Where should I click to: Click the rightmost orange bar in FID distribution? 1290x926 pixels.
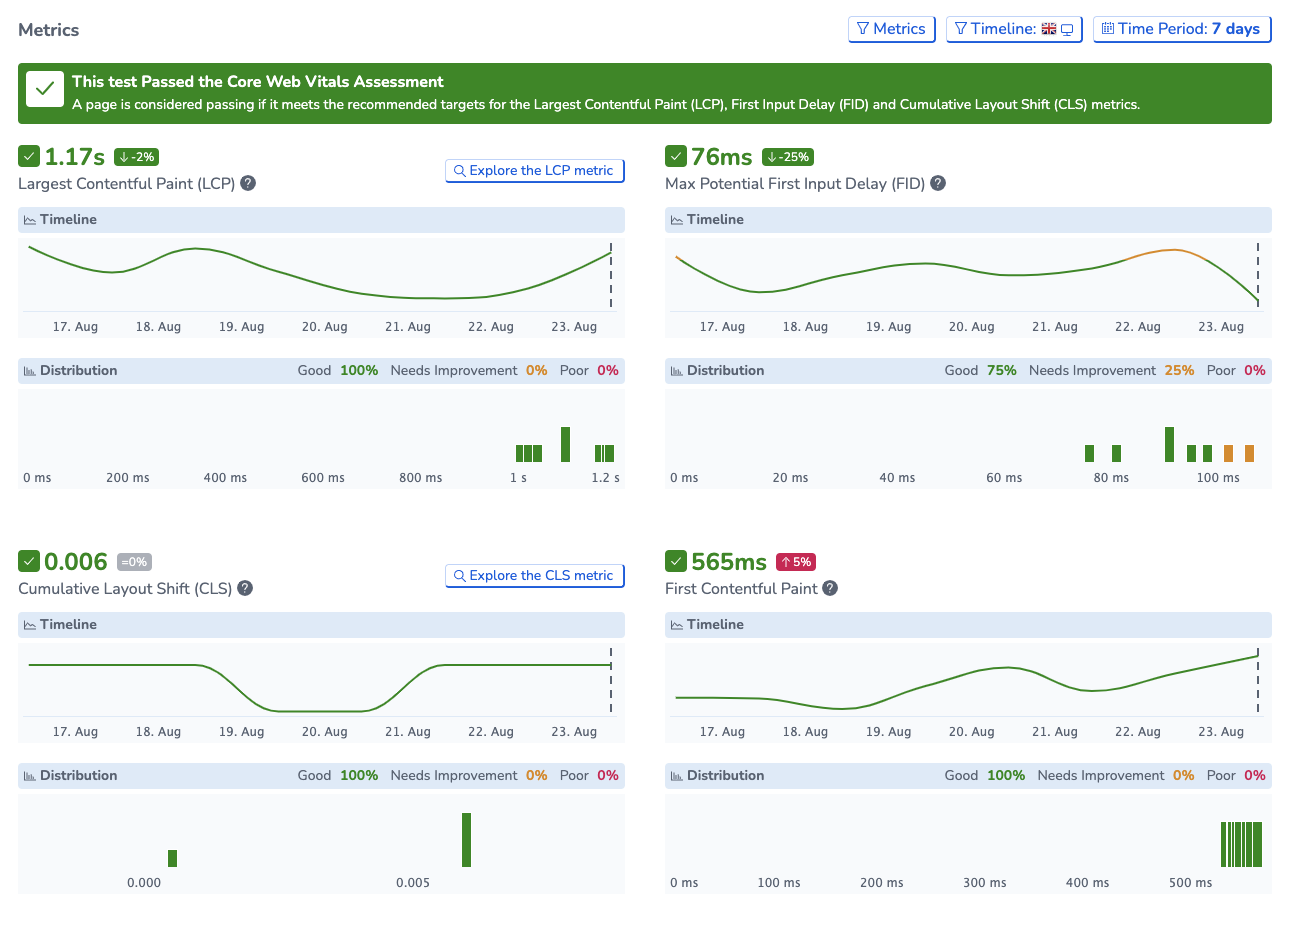1249,453
